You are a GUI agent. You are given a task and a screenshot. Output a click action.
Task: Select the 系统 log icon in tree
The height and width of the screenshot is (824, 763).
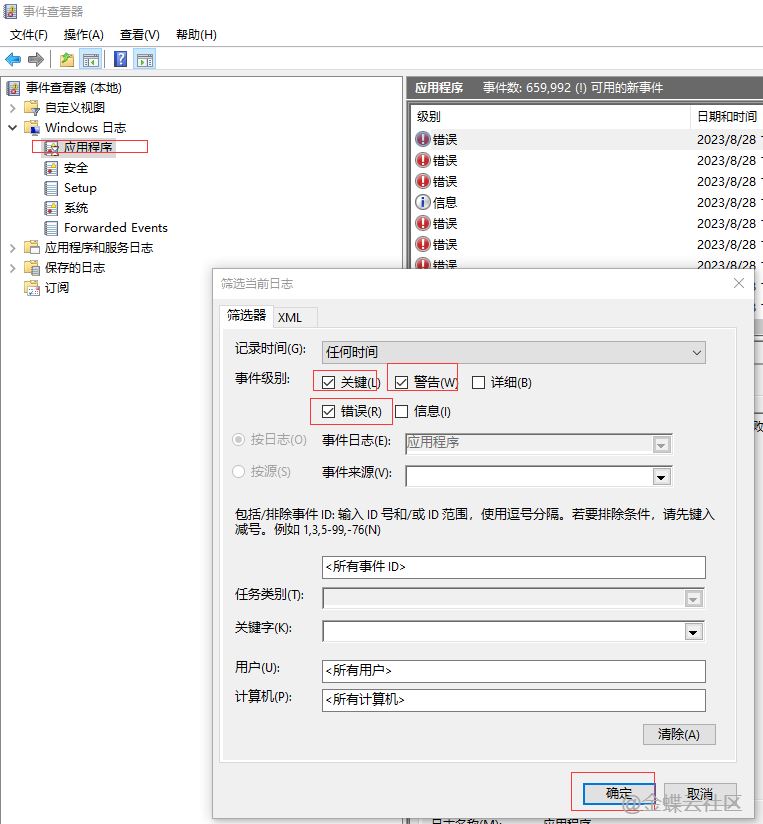pyautogui.click(x=51, y=208)
